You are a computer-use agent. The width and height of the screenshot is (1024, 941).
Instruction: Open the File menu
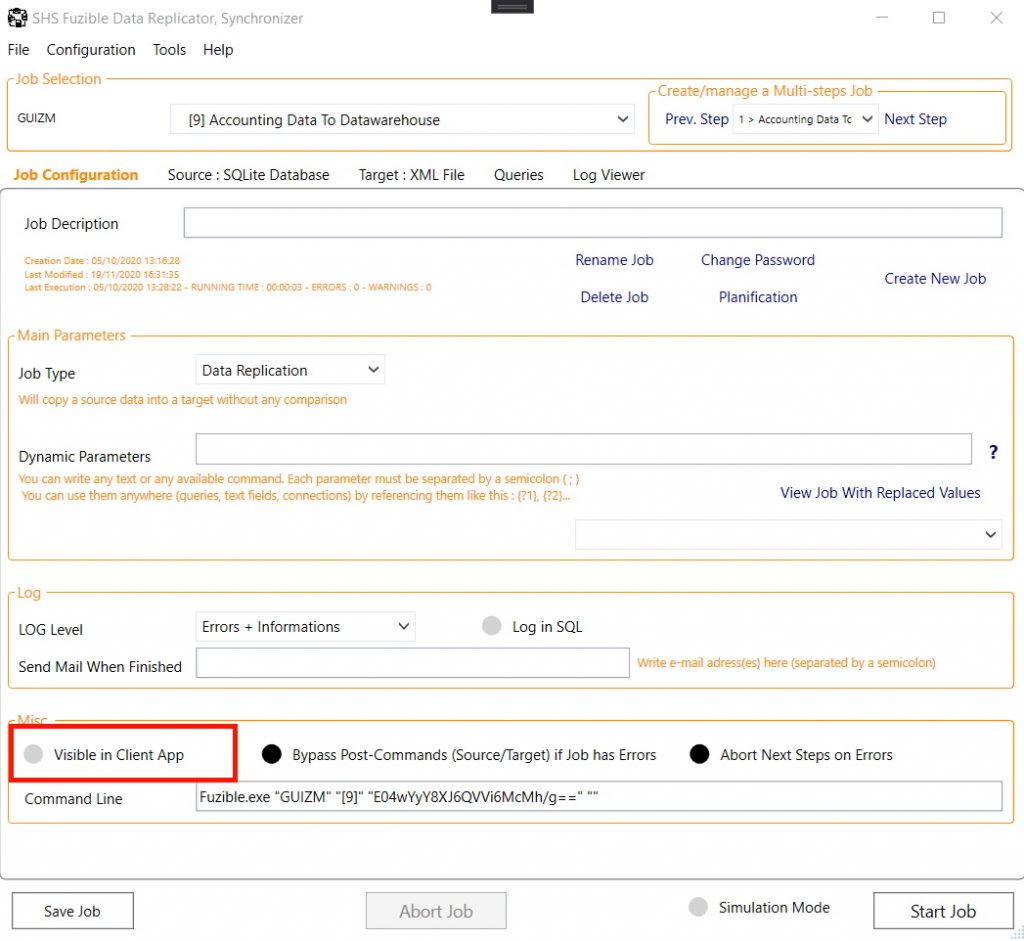tap(18, 50)
